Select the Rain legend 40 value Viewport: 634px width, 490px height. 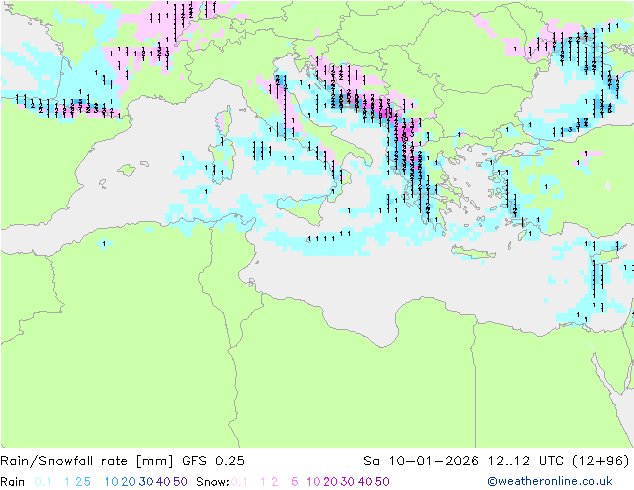[163, 482]
